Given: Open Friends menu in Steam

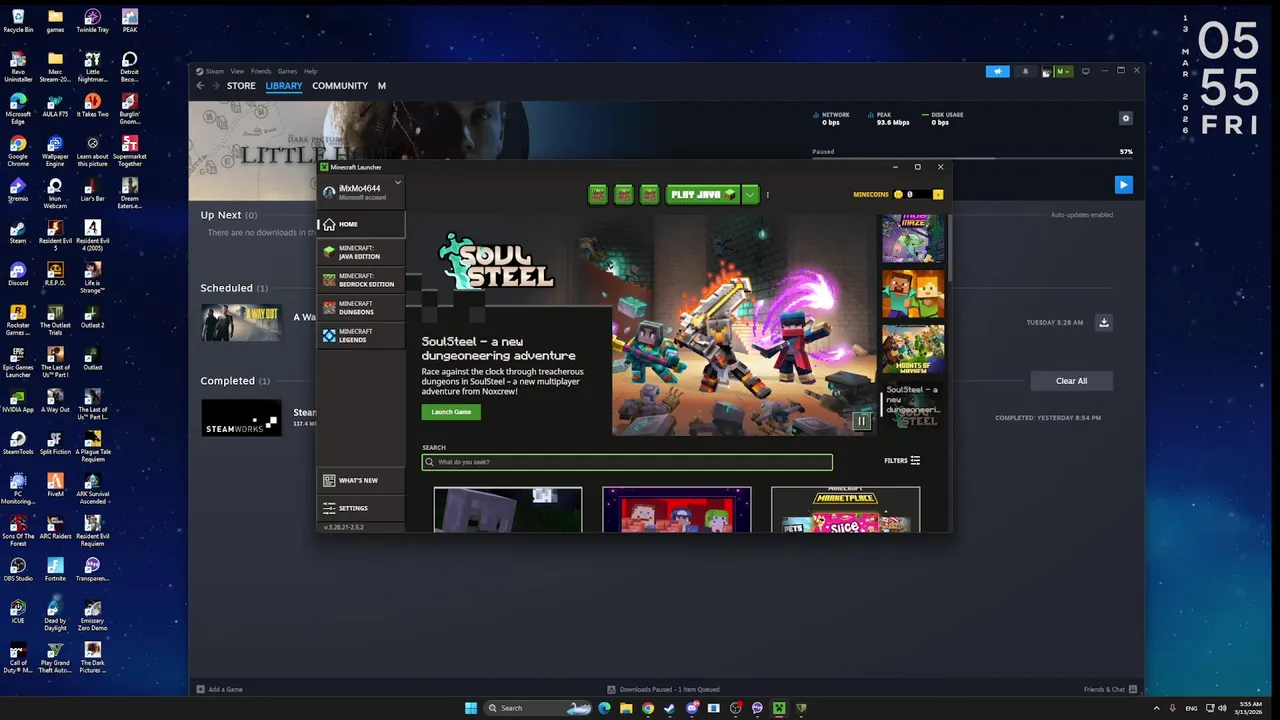Looking at the screenshot, I should (261, 71).
